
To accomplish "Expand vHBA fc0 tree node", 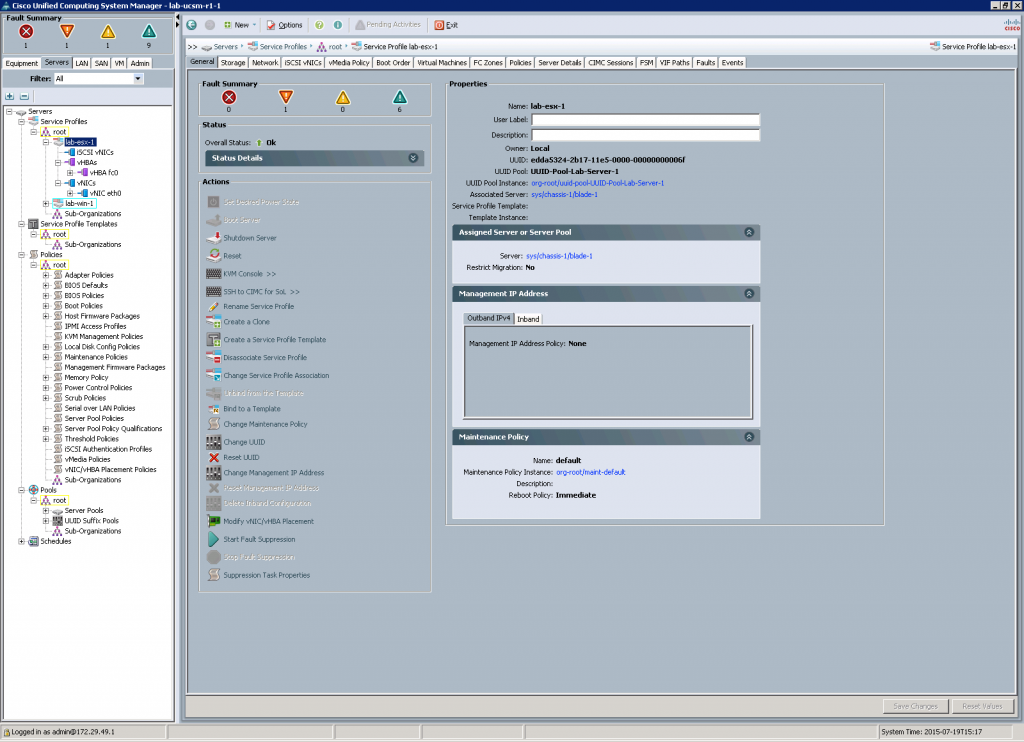I will point(70,173).
